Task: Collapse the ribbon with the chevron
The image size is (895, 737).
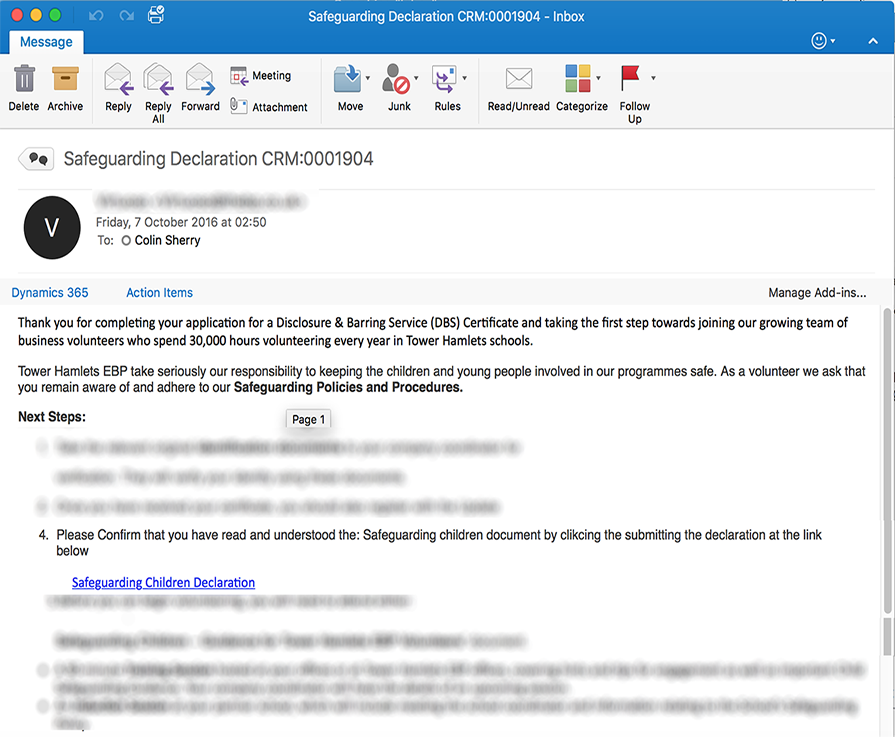Action: point(873,41)
